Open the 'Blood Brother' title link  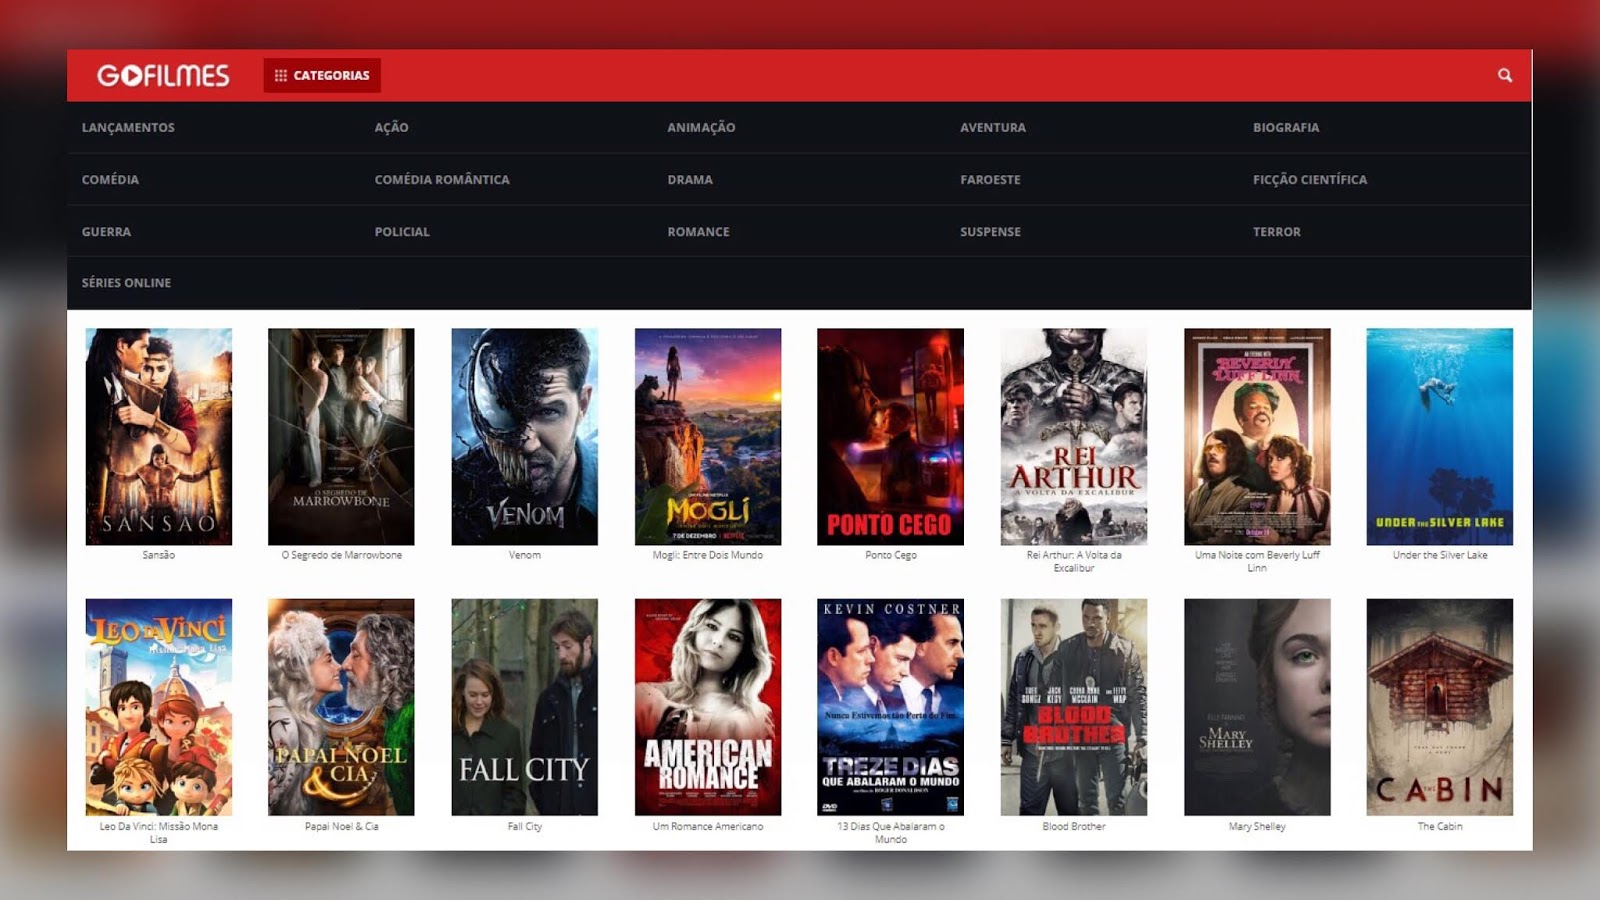pyautogui.click(x=1074, y=826)
